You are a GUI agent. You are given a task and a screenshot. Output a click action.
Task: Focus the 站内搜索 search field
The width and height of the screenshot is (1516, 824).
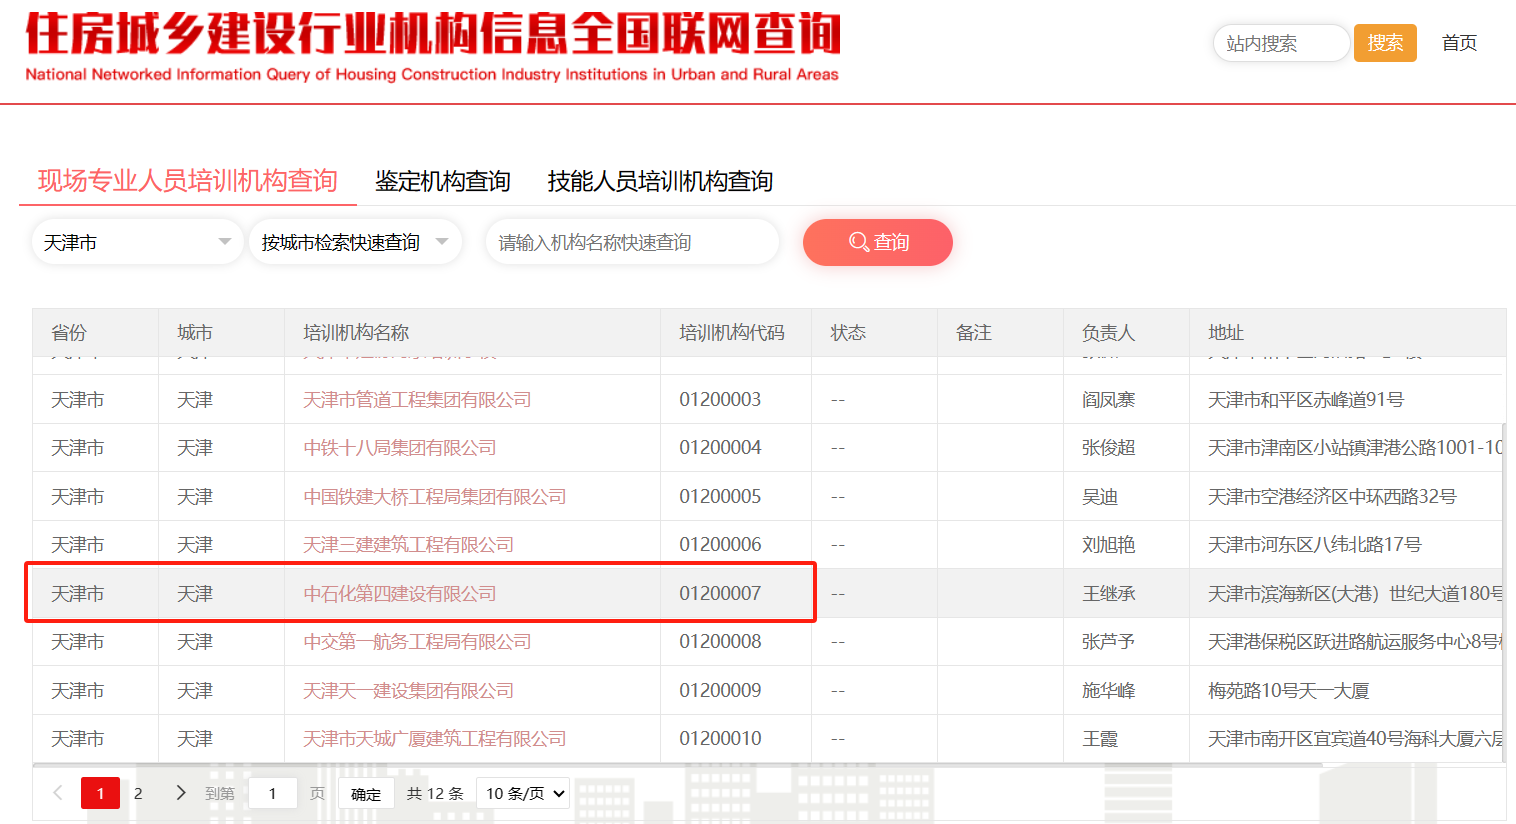1281,43
